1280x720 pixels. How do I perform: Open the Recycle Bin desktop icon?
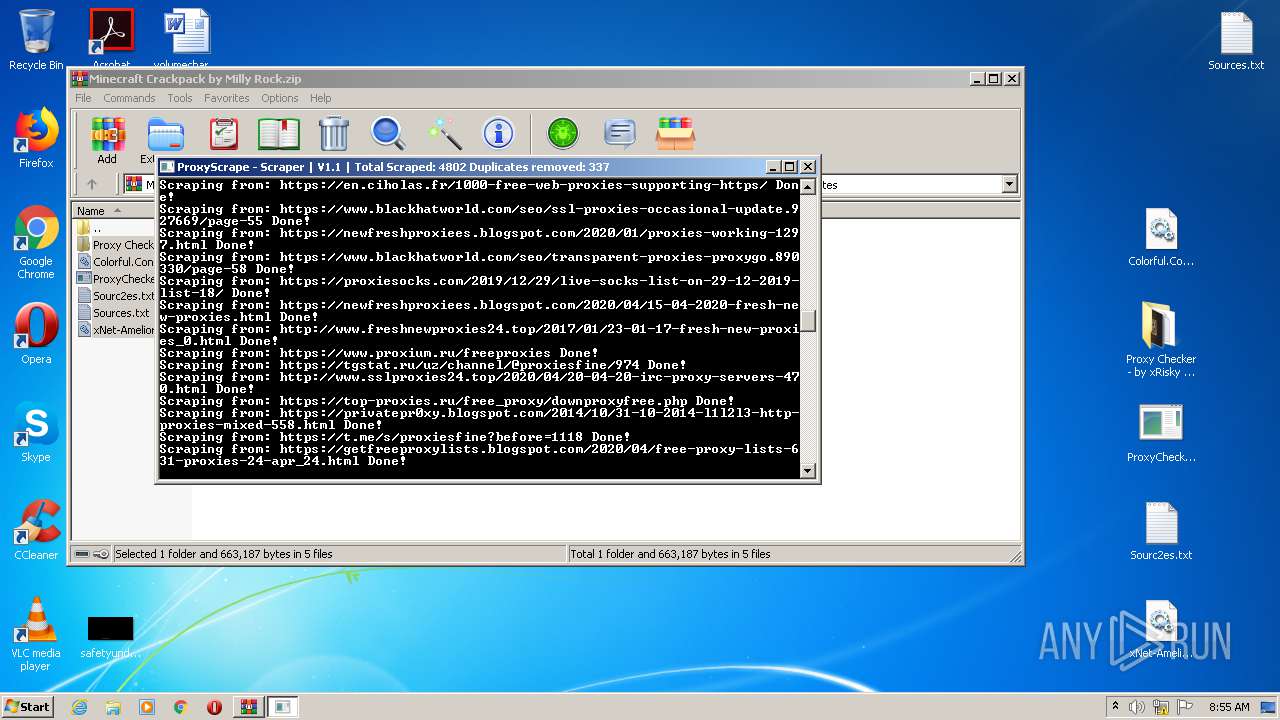(36, 40)
